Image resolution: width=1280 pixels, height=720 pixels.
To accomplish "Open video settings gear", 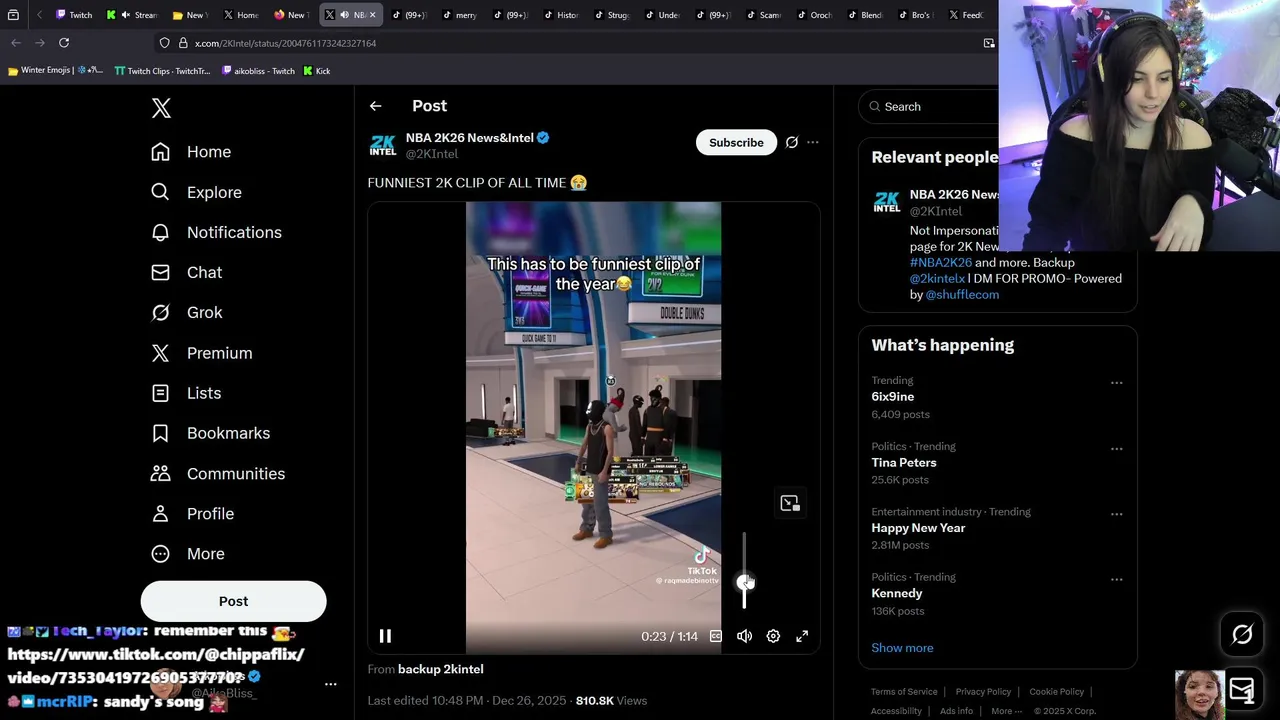I will click(773, 636).
